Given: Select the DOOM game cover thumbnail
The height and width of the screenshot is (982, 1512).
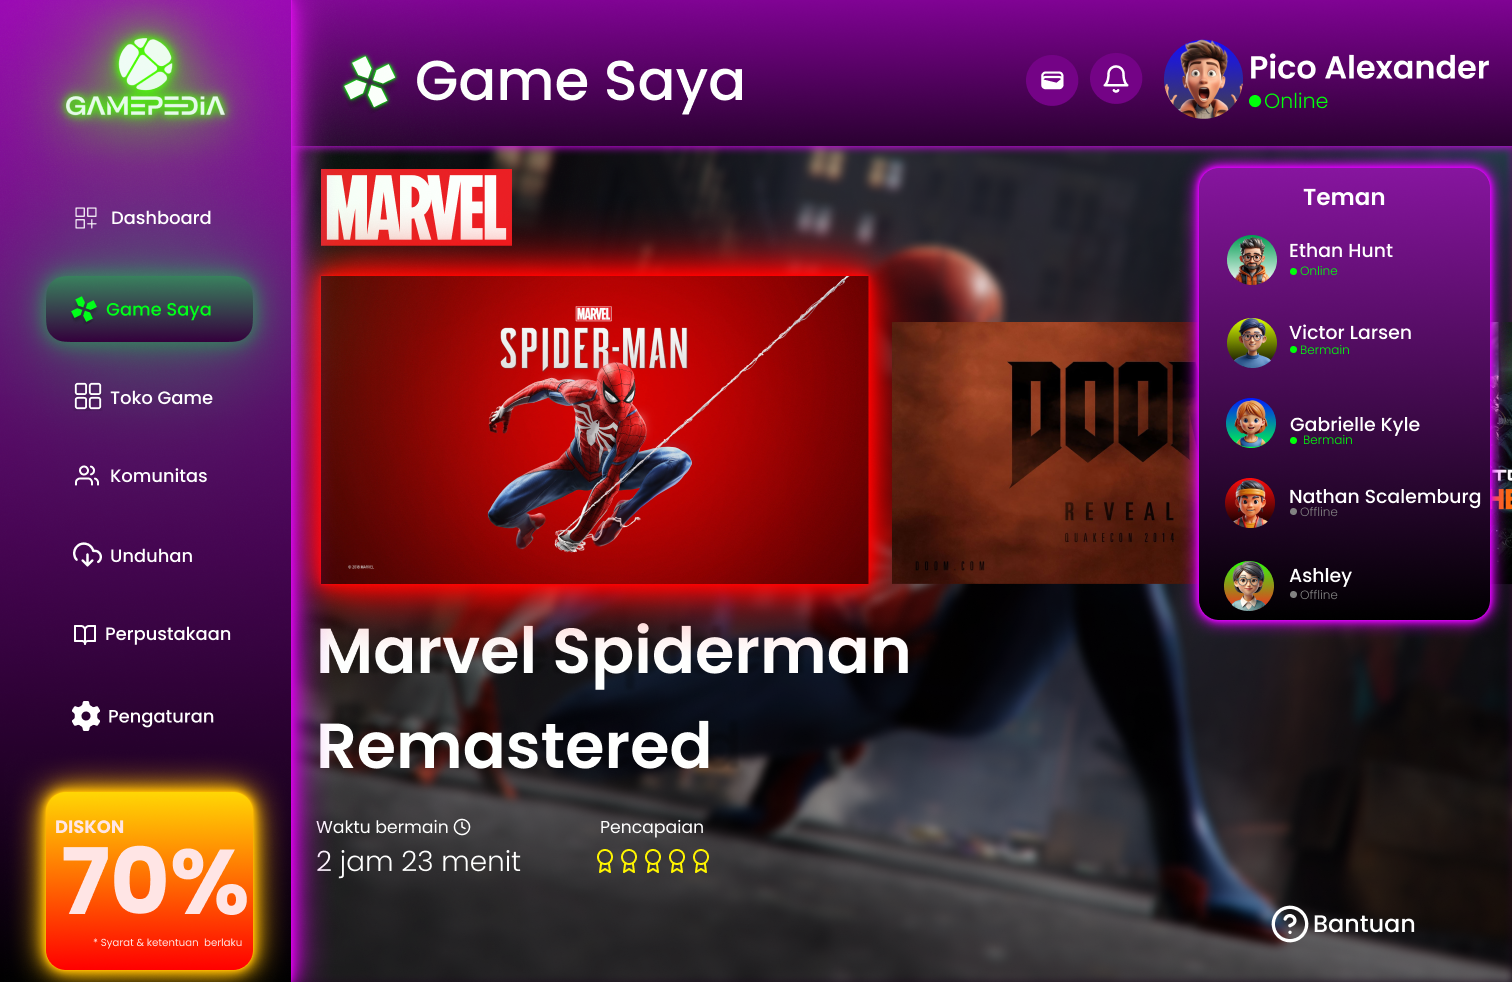Looking at the screenshot, I should [1044, 453].
